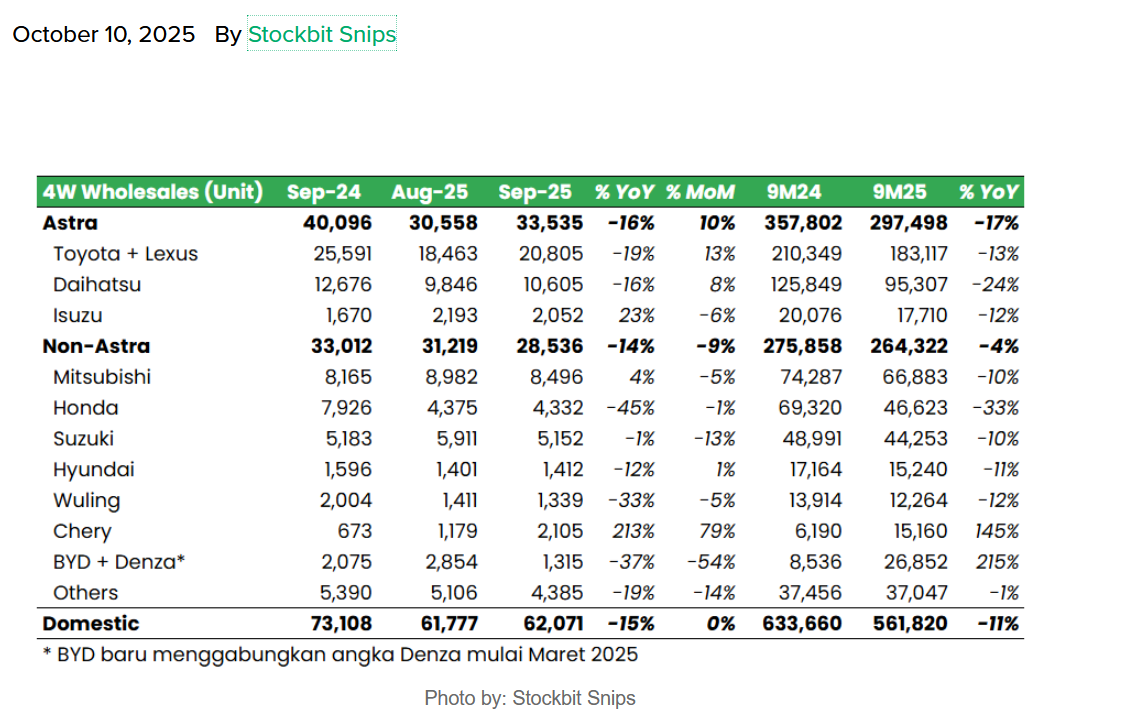
Task: Click the Mitsubishi row label
Action: [x=102, y=377]
